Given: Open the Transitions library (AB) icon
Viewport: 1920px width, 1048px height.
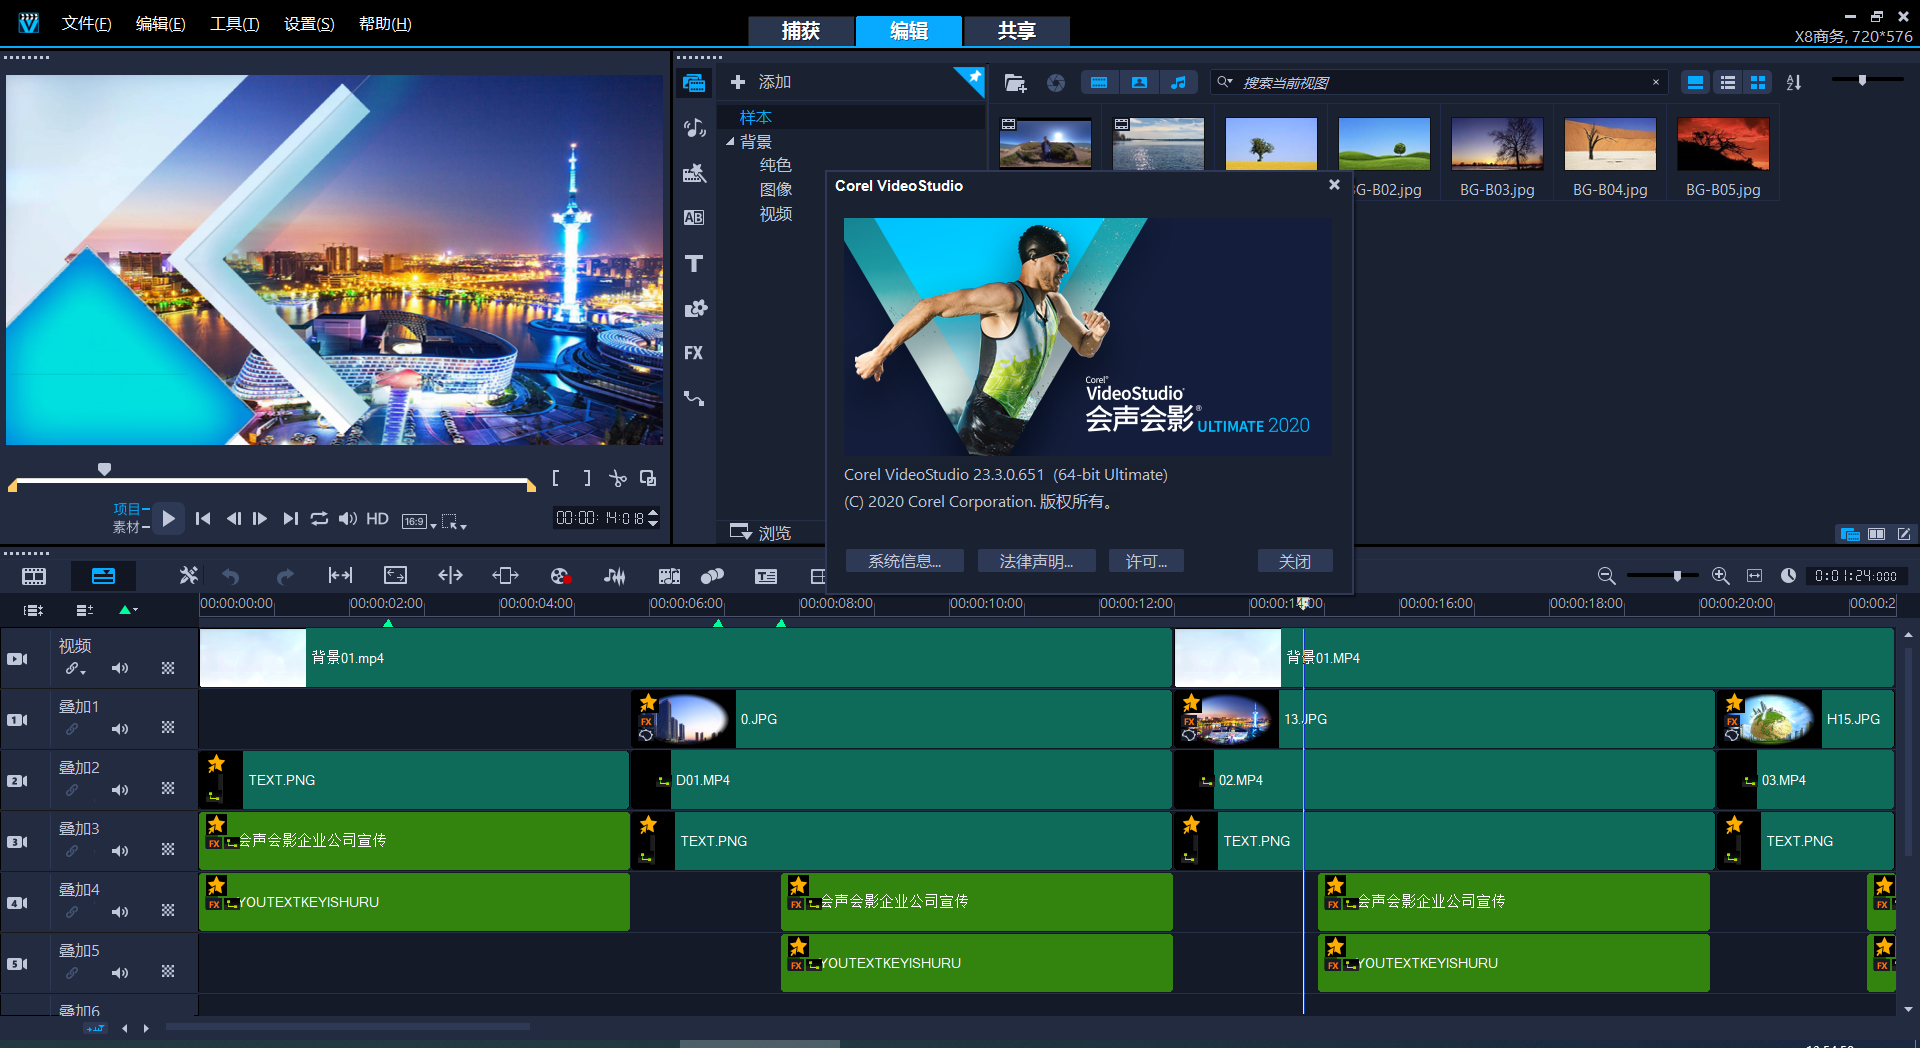Looking at the screenshot, I should click(x=694, y=218).
